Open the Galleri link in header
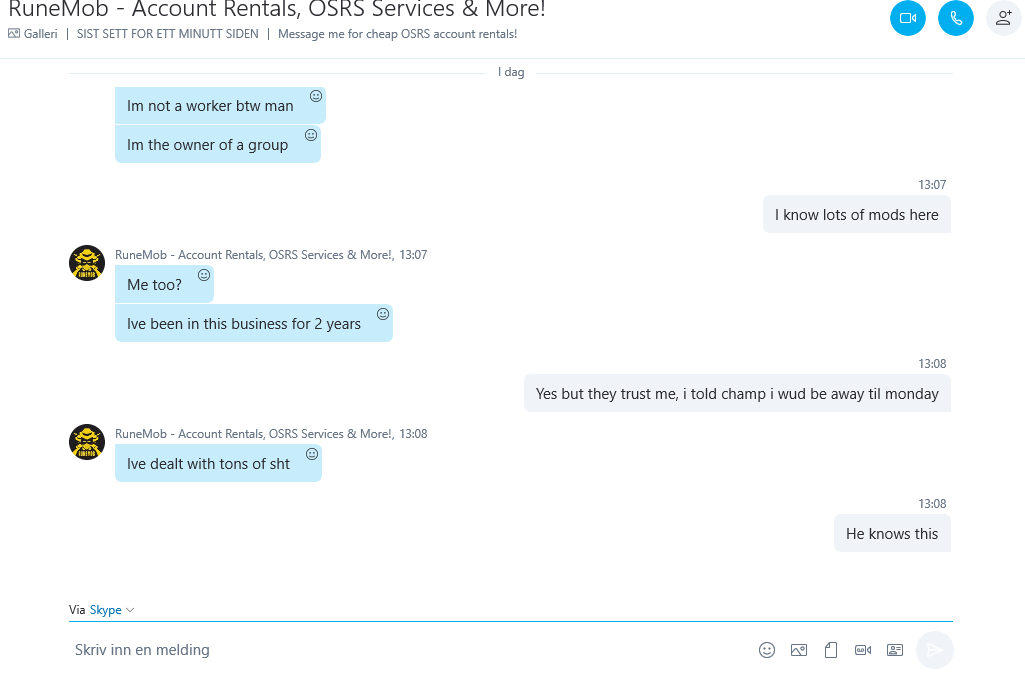The image size is (1025, 674). click(33, 33)
